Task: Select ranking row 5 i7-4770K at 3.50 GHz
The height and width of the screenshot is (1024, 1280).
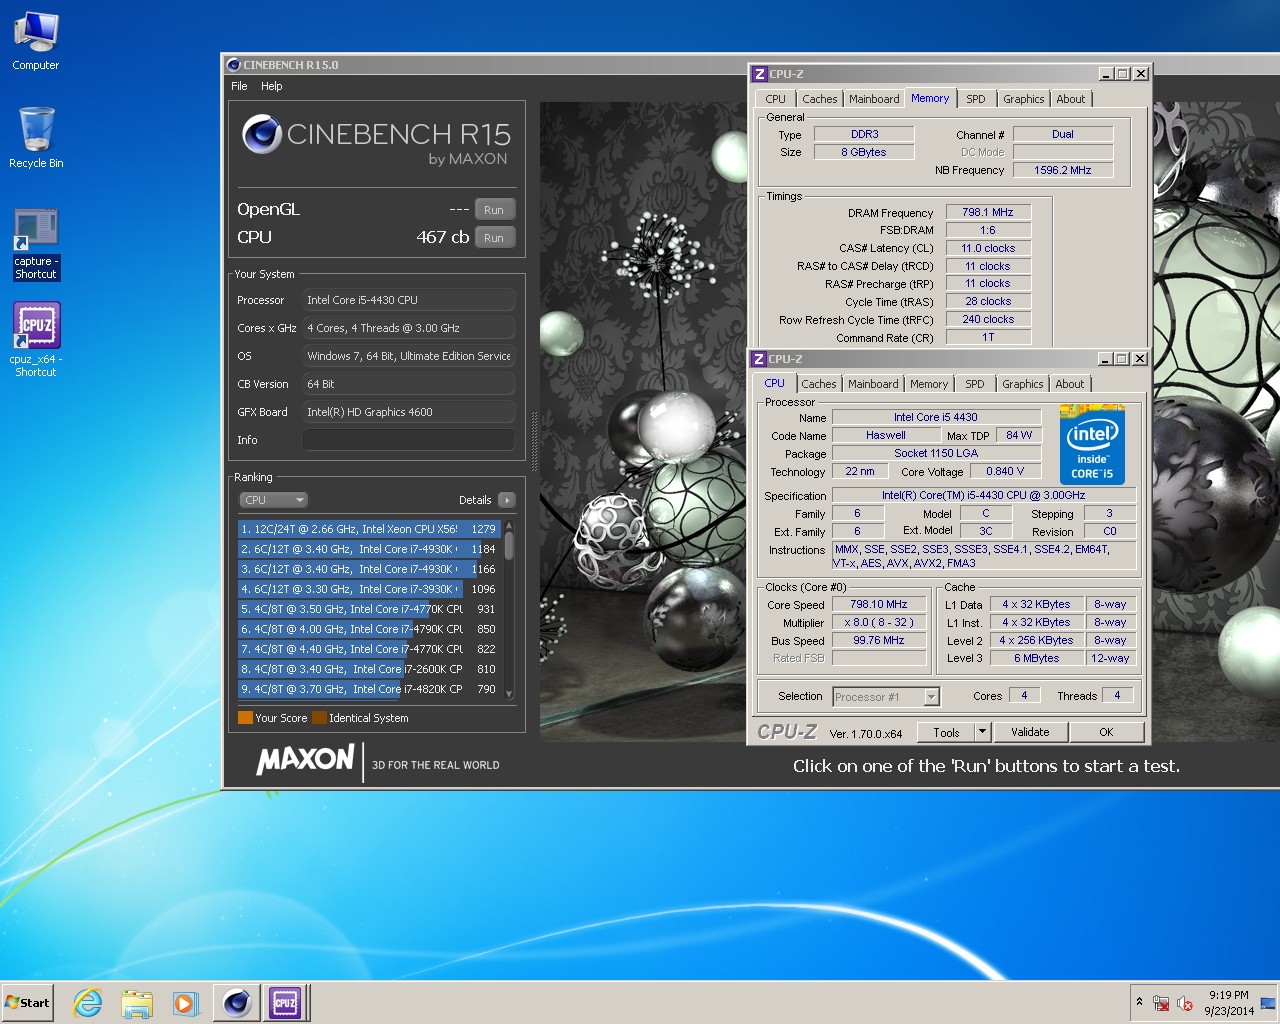Action: coord(369,609)
